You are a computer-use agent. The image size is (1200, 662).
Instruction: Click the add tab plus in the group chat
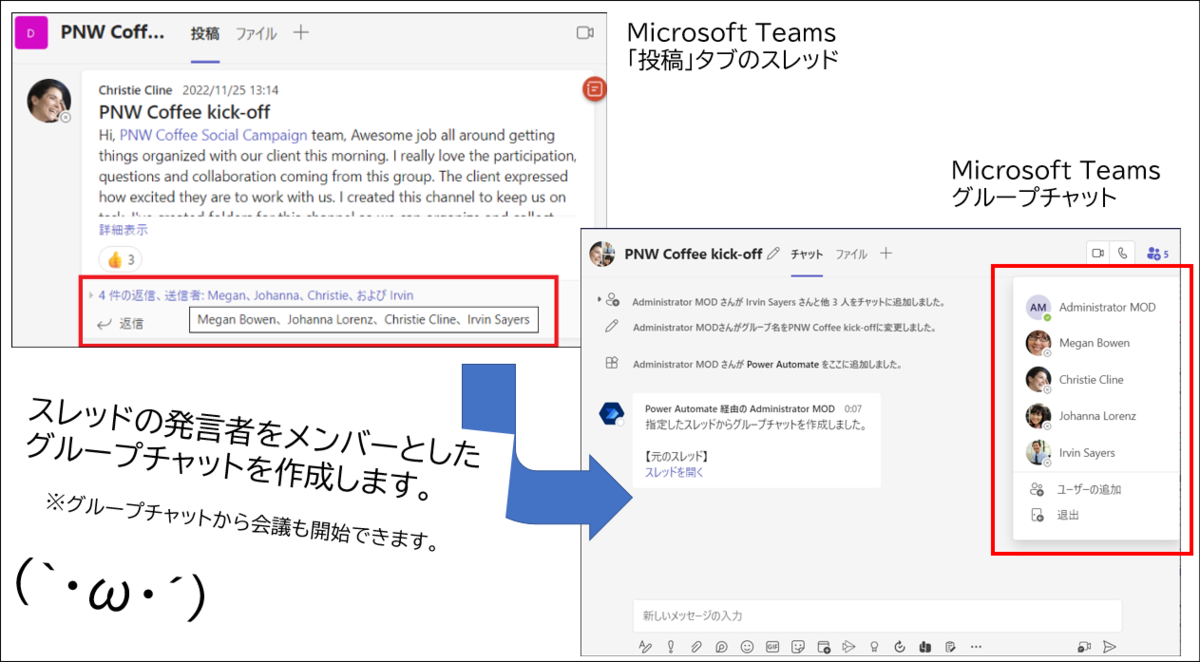pyautogui.click(x=886, y=254)
